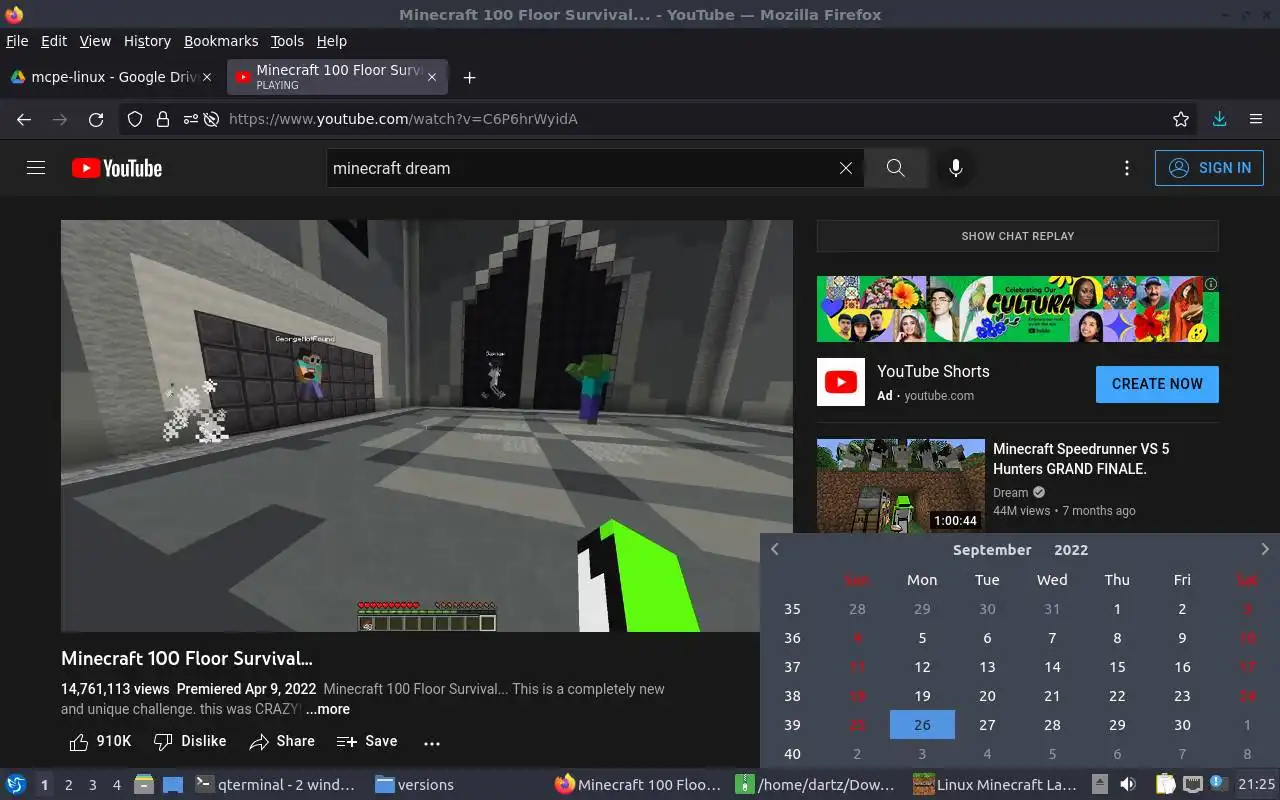
Task: Click the CREATE NOW ad button
Action: 1157,384
